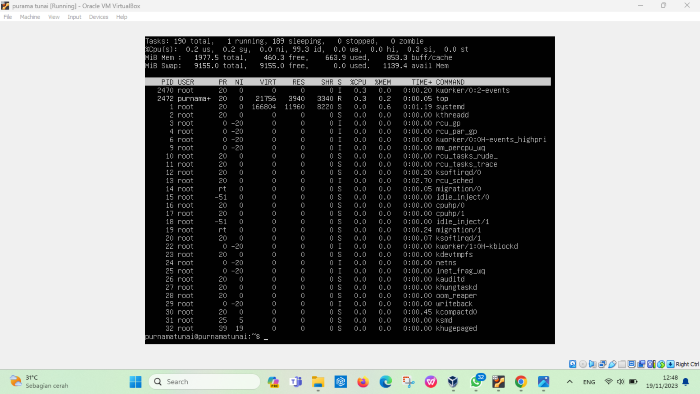Open the clock showing 12:48

pos(662,382)
